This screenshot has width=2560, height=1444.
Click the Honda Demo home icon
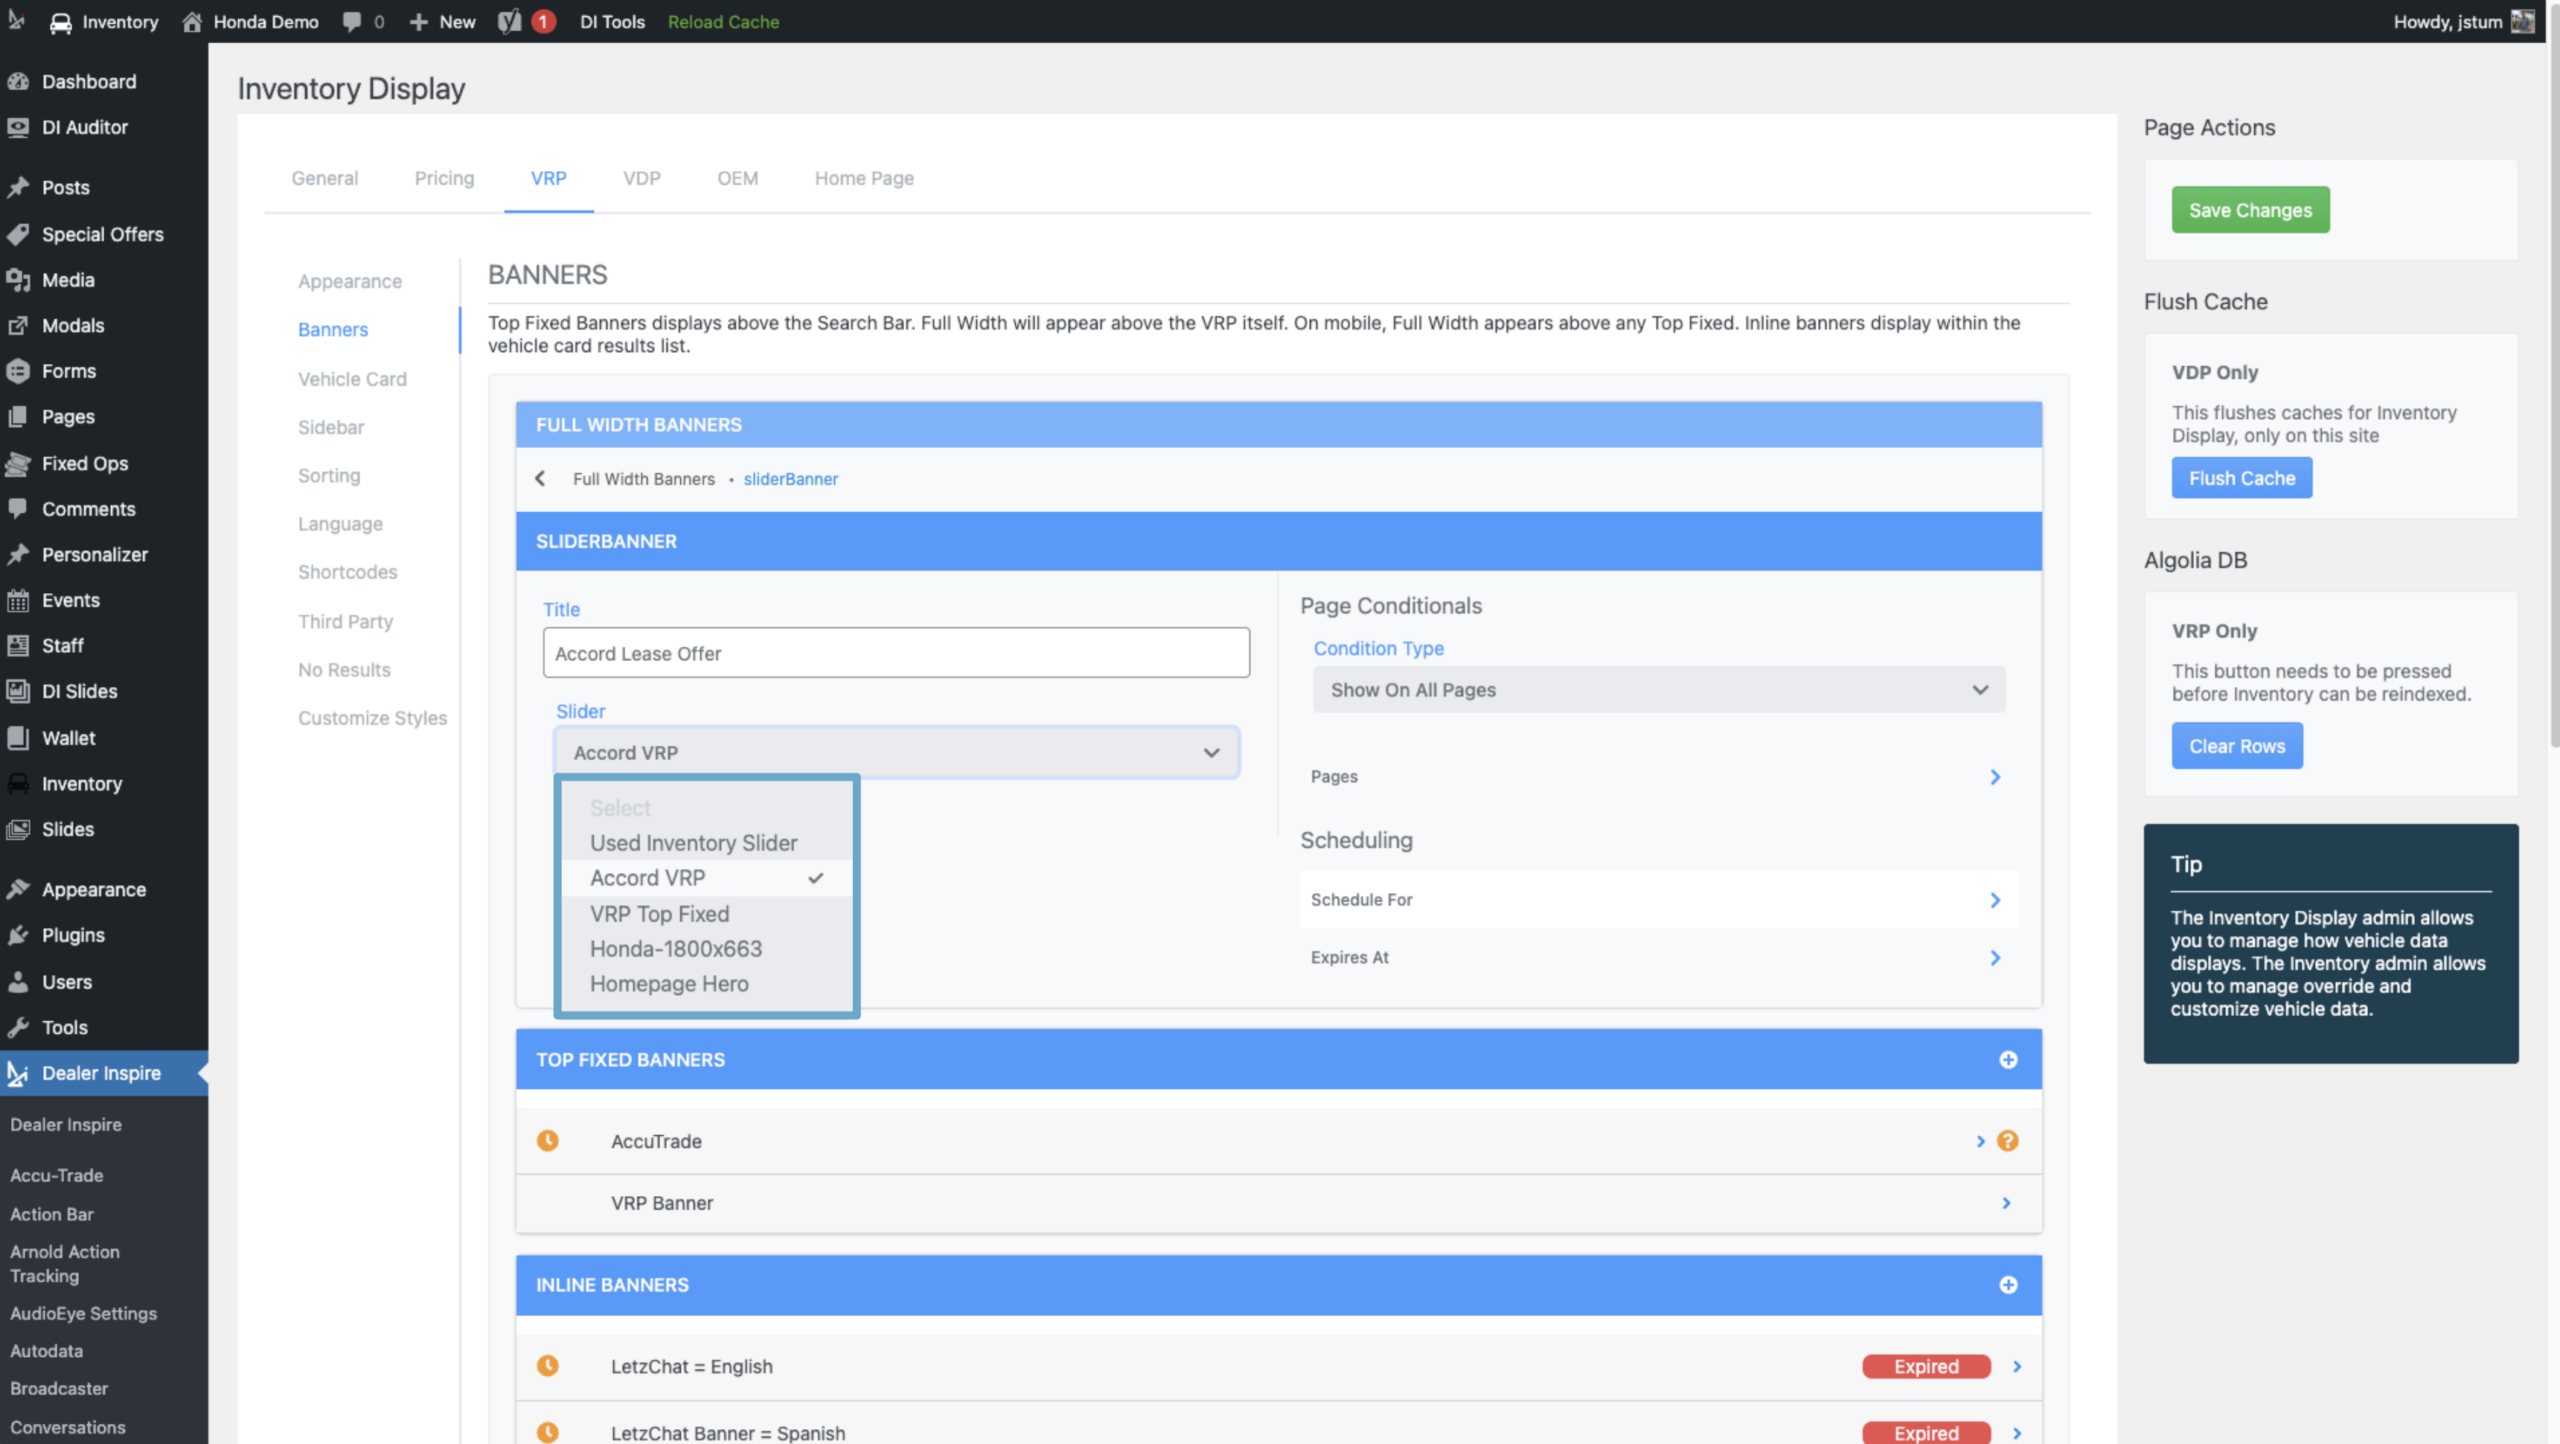pos(192,21)
